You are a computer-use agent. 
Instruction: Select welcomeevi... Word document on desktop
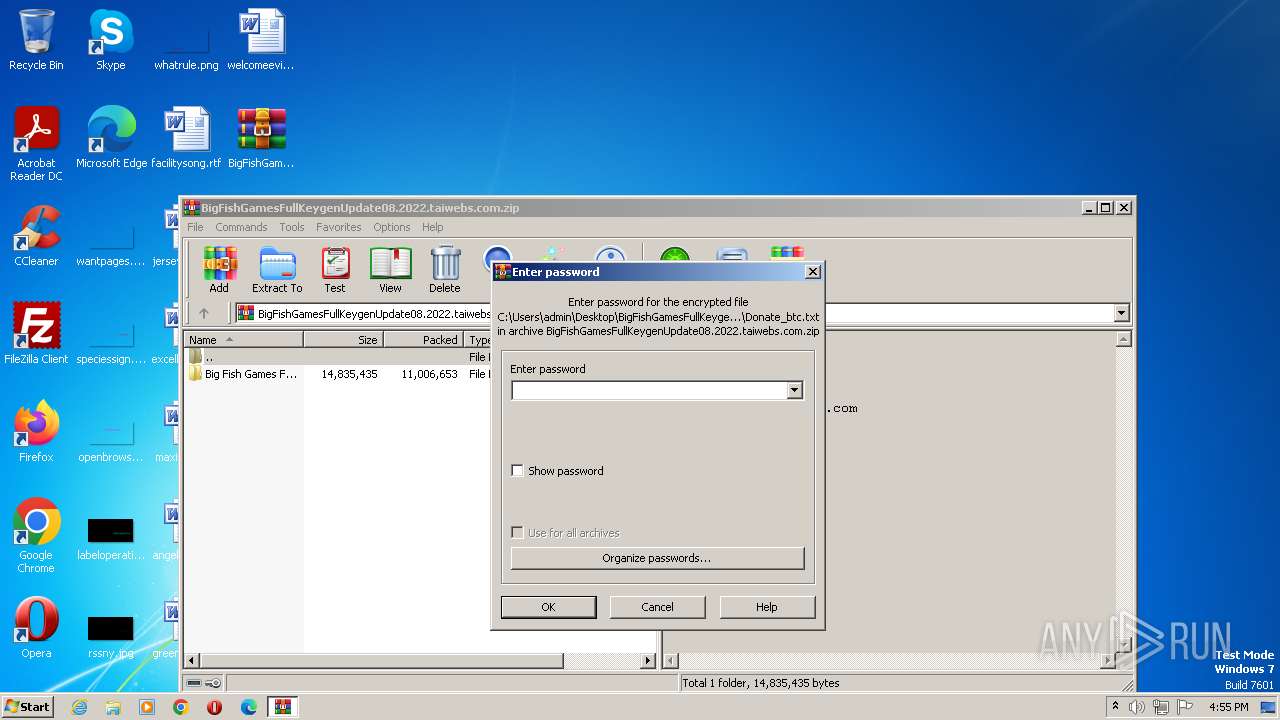point(261,40)
